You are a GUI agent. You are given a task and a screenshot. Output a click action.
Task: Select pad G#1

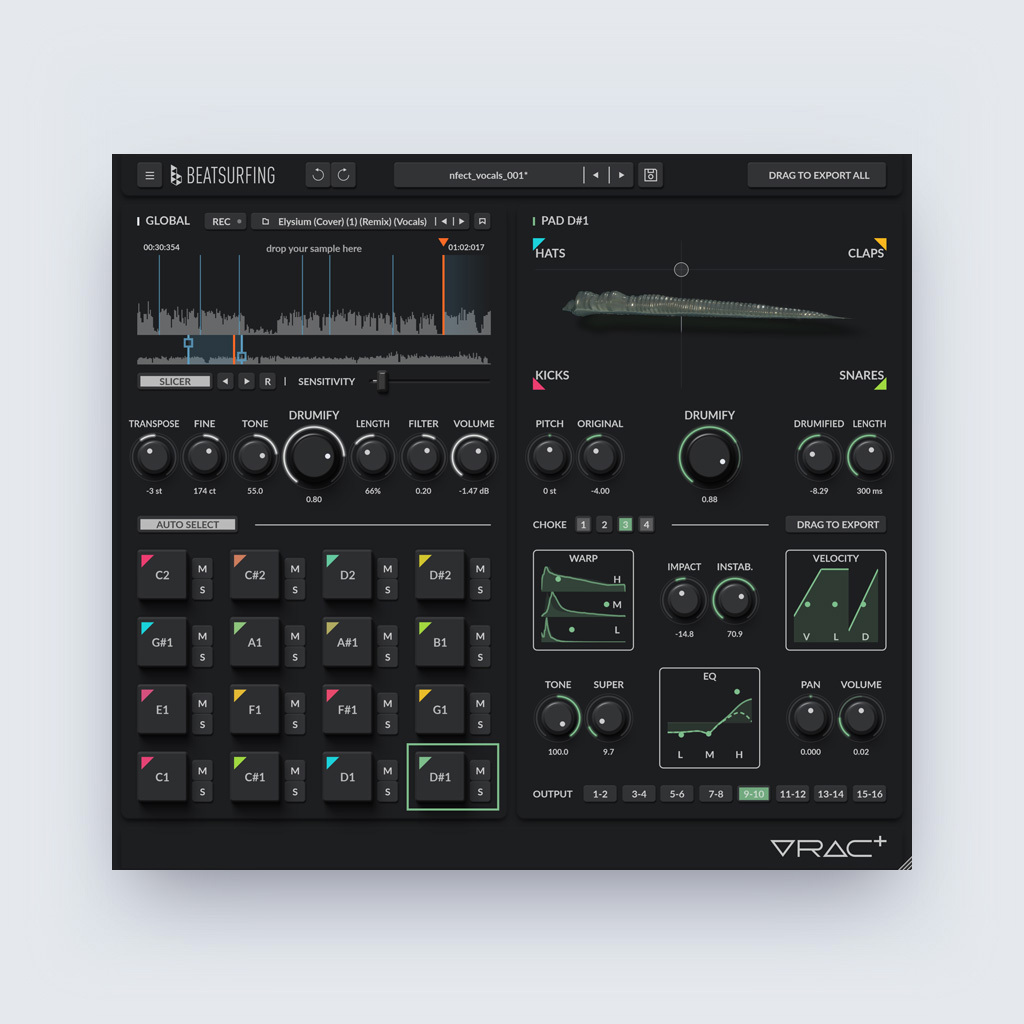coord(162,642)
